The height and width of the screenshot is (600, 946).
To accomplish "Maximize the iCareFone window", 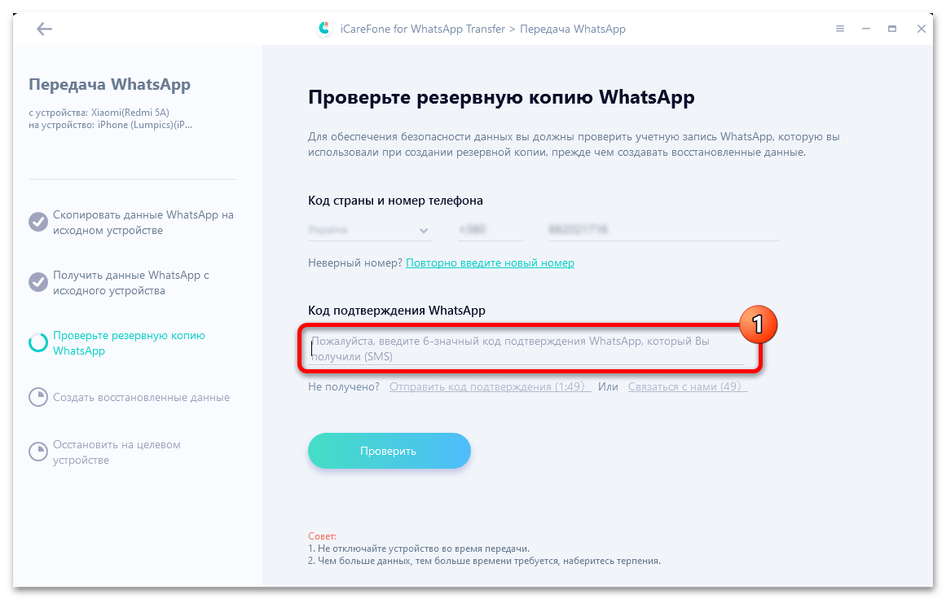I will (x=892, y=28).
